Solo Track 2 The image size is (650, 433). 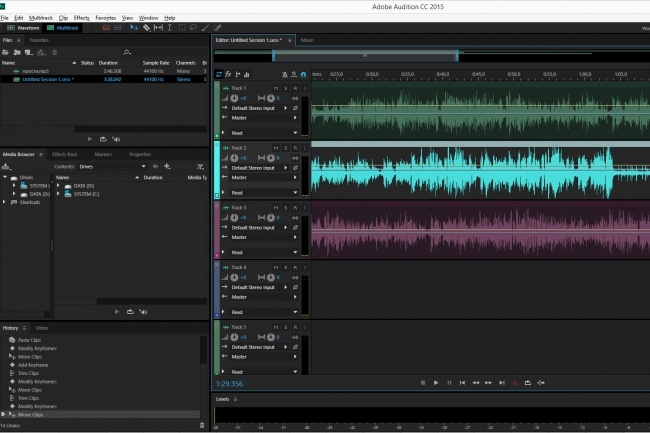coord(285,147)
